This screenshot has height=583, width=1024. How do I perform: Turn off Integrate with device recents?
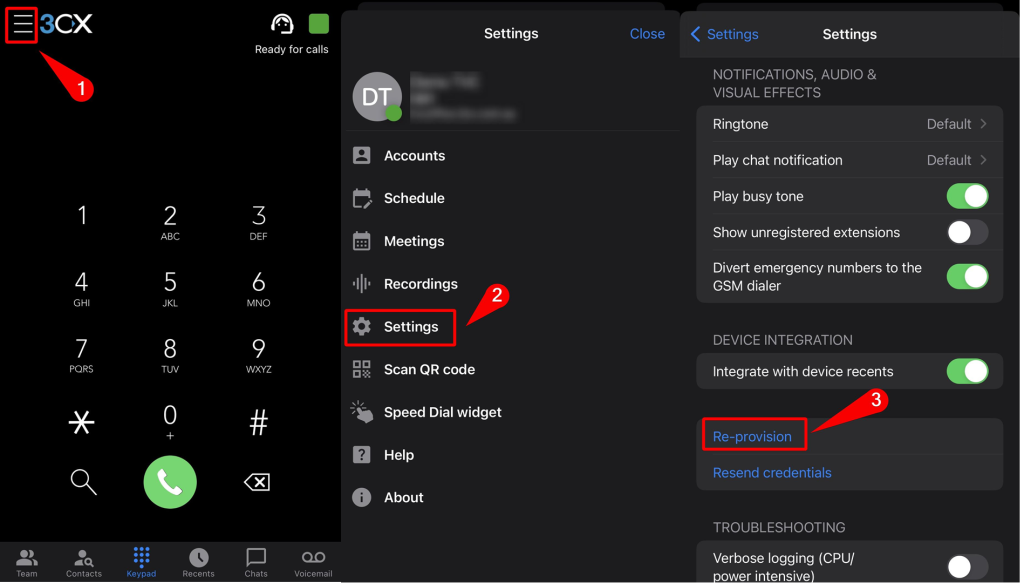click(967, 371)
